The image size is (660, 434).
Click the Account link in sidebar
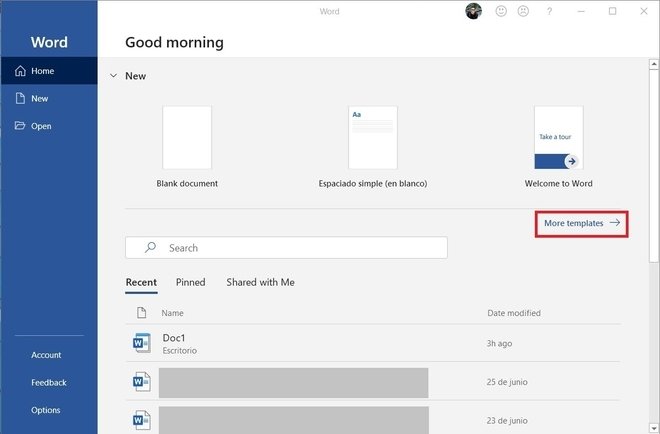46,355
